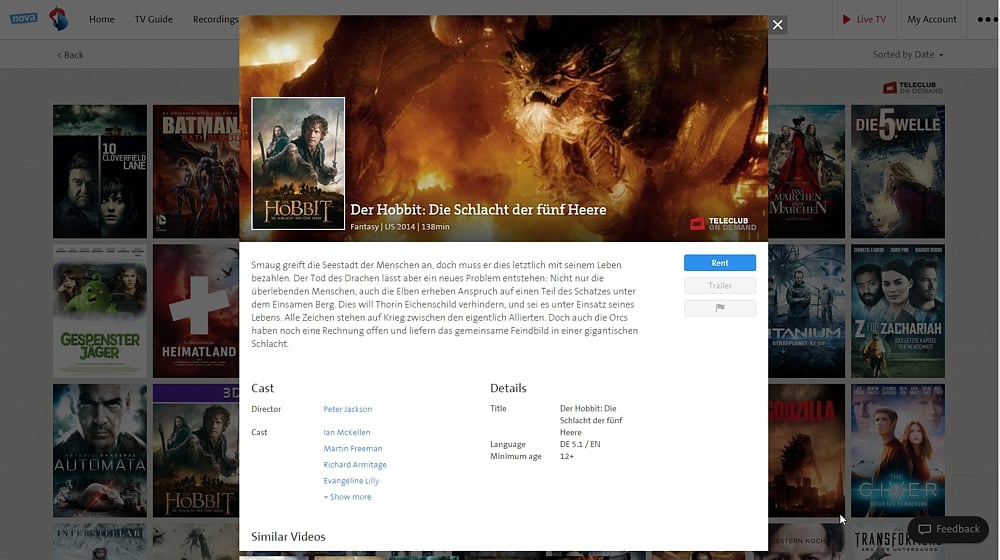Open the Batman movie poster

196,172
